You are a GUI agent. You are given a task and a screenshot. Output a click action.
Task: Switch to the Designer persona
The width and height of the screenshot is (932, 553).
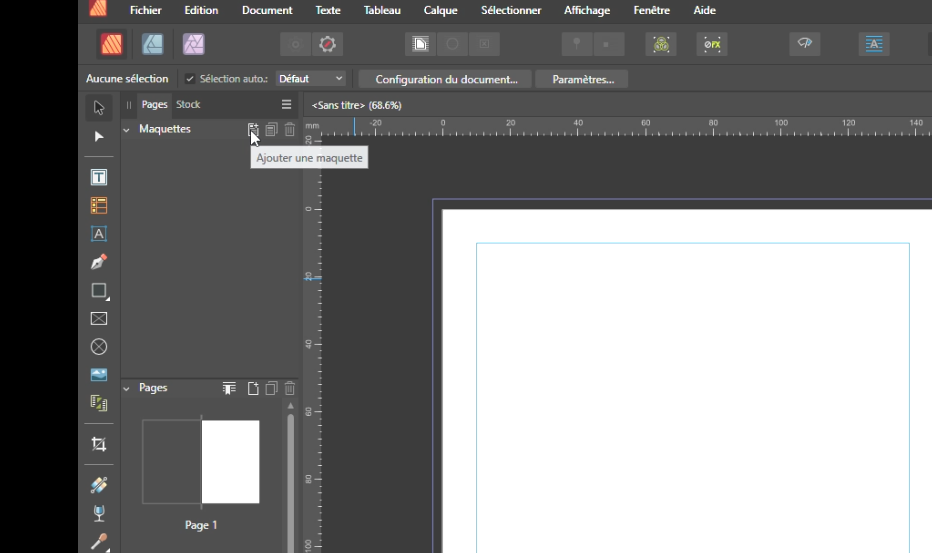(152, 44)
